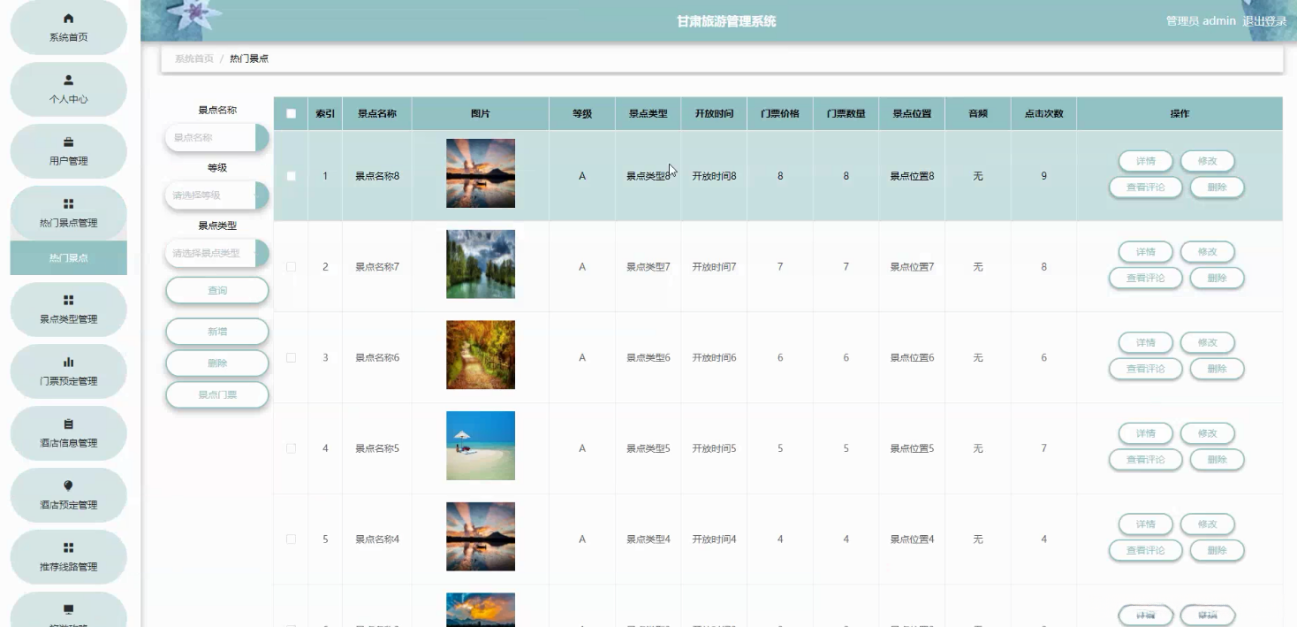This screenshot has width=1297, height=627.
Task: Focus the 景点名称 search input
Action: tap(217, 138)
